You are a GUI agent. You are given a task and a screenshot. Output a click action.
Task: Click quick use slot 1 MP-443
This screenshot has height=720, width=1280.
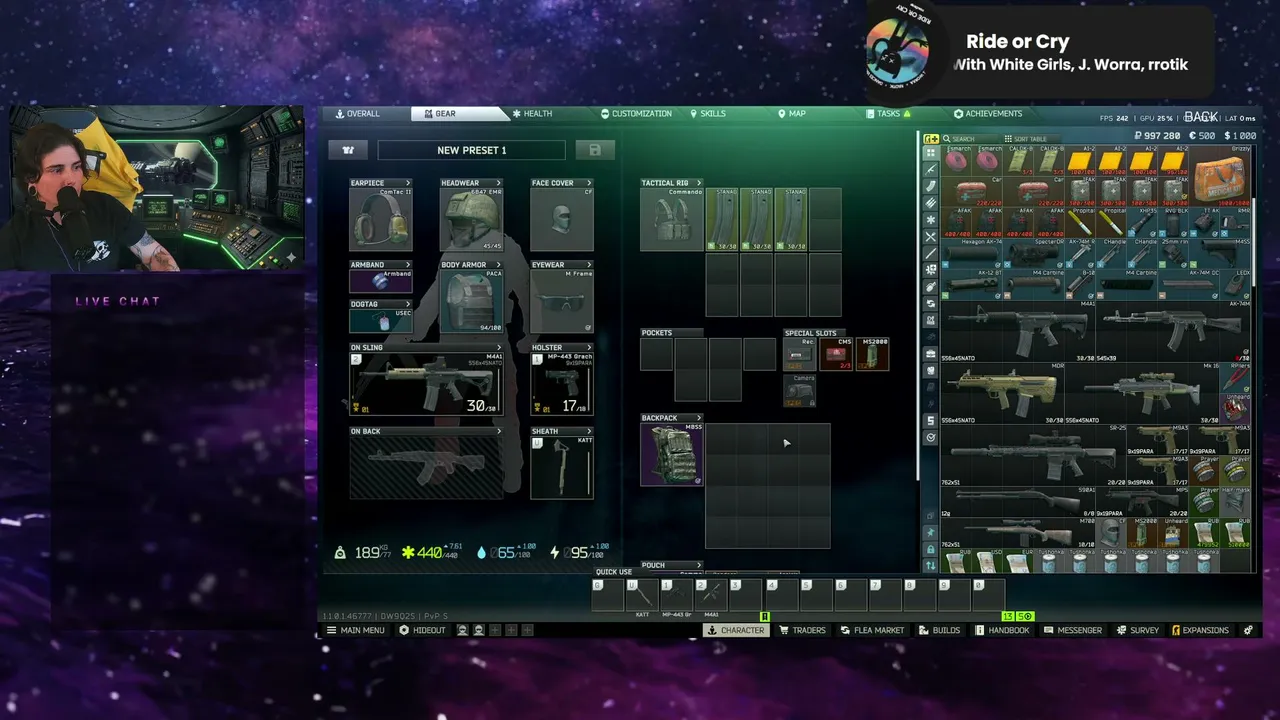[677, 595]
